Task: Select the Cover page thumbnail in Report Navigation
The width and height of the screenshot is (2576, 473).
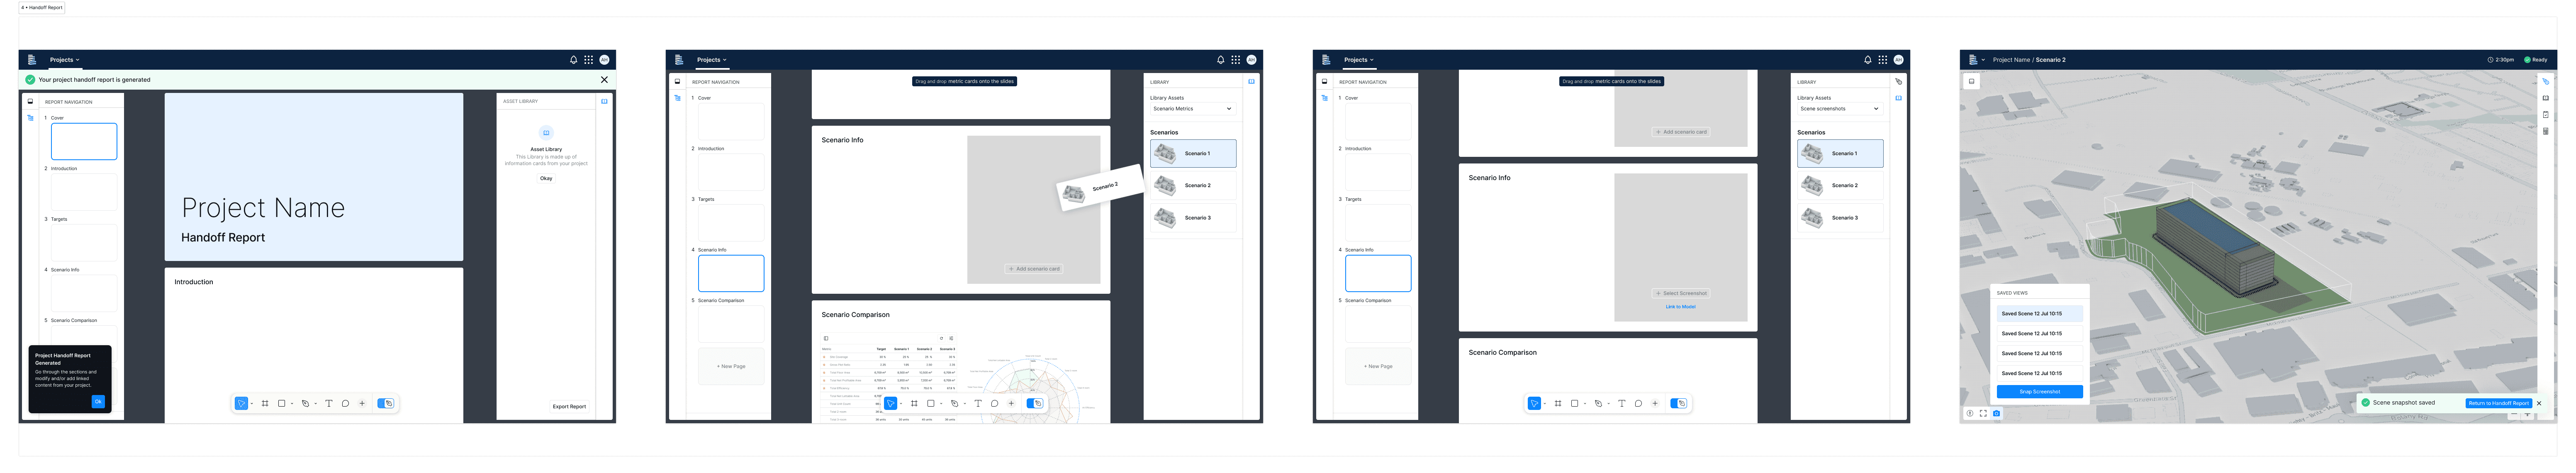Action: click(84, 141)
